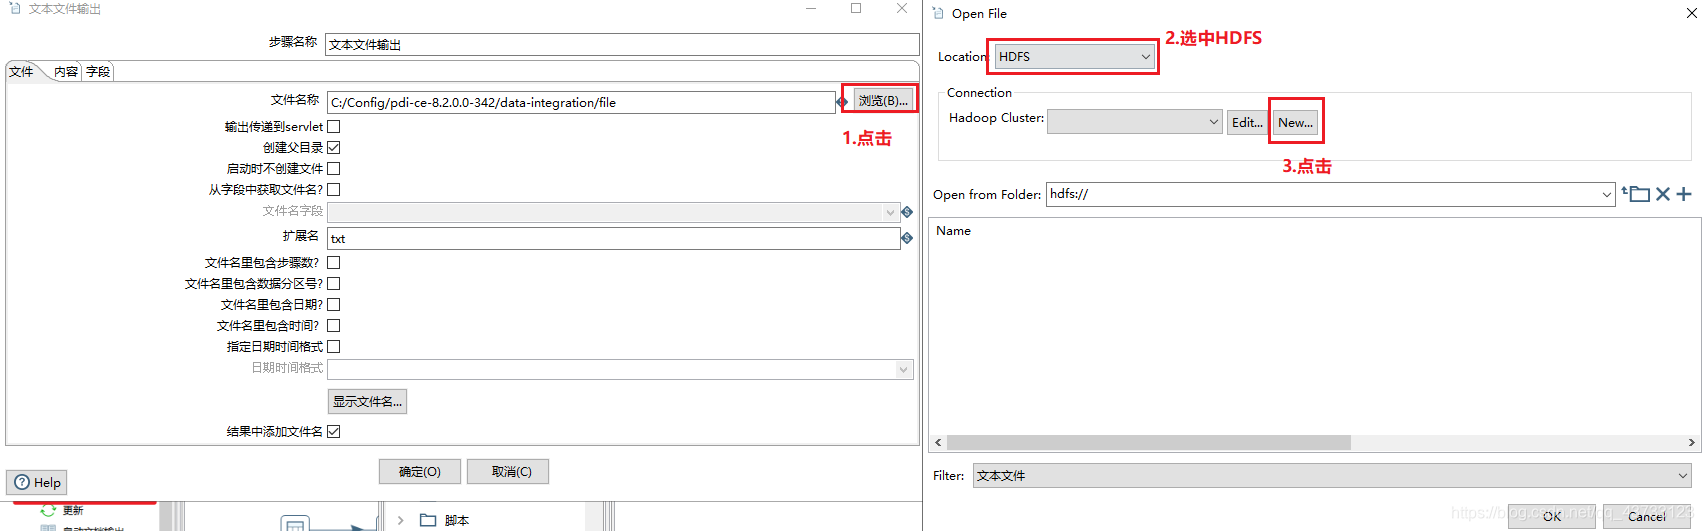The image size is (1704, 531).
Task: Toggle 输出传递到servlet checkbox
Action: tap(334, 127)
